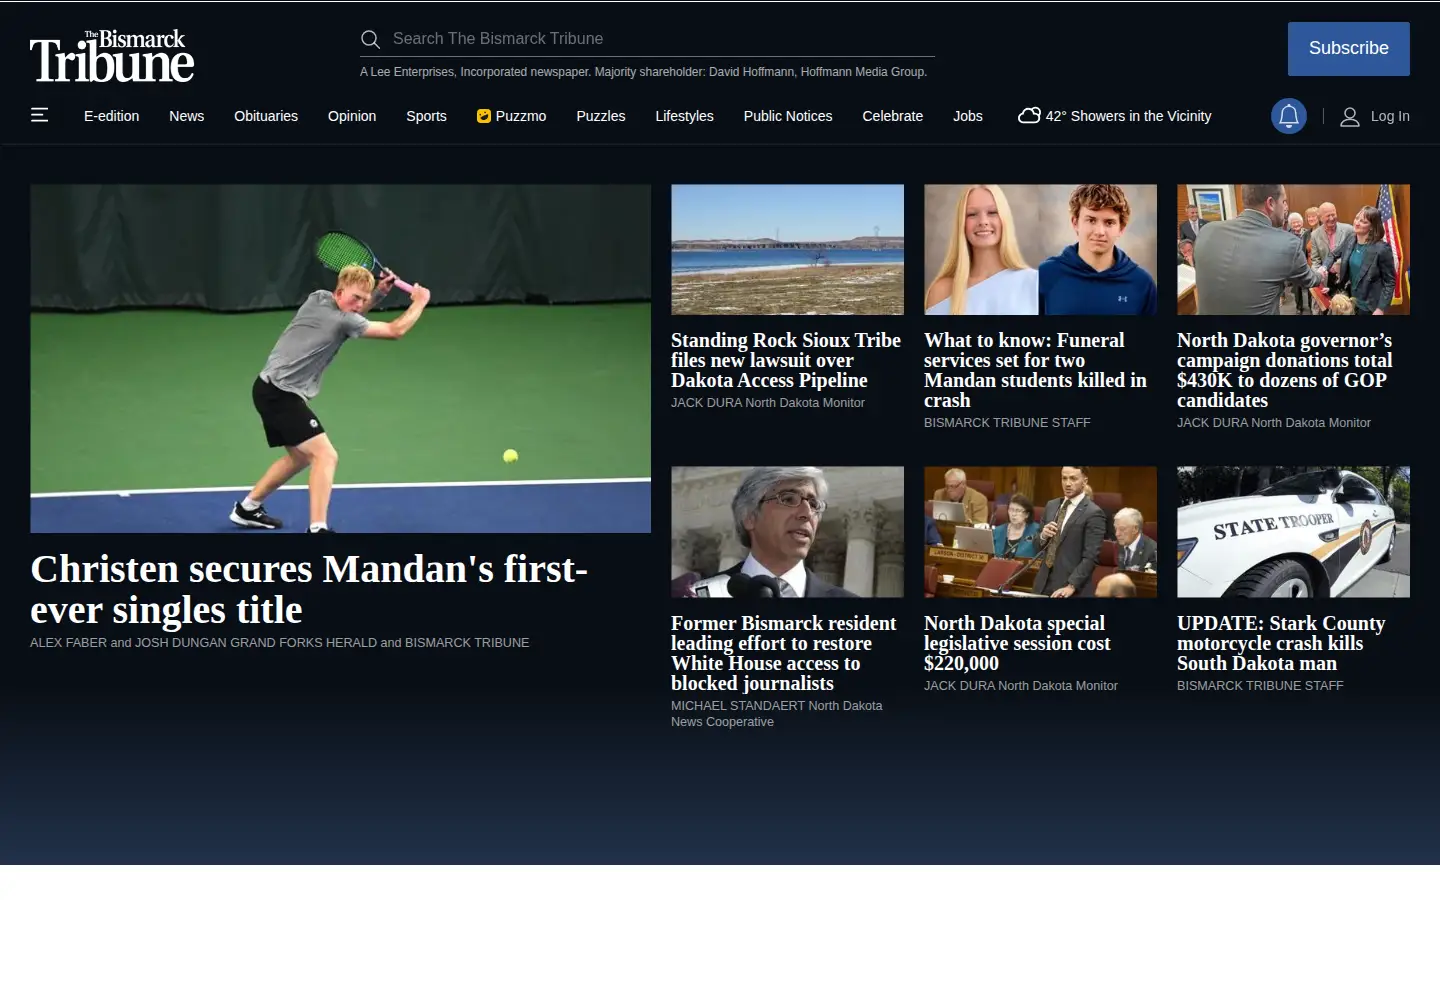Screen dimensions: 1440x1000
Task: Open the News section
Action: [x=187, y=116]
